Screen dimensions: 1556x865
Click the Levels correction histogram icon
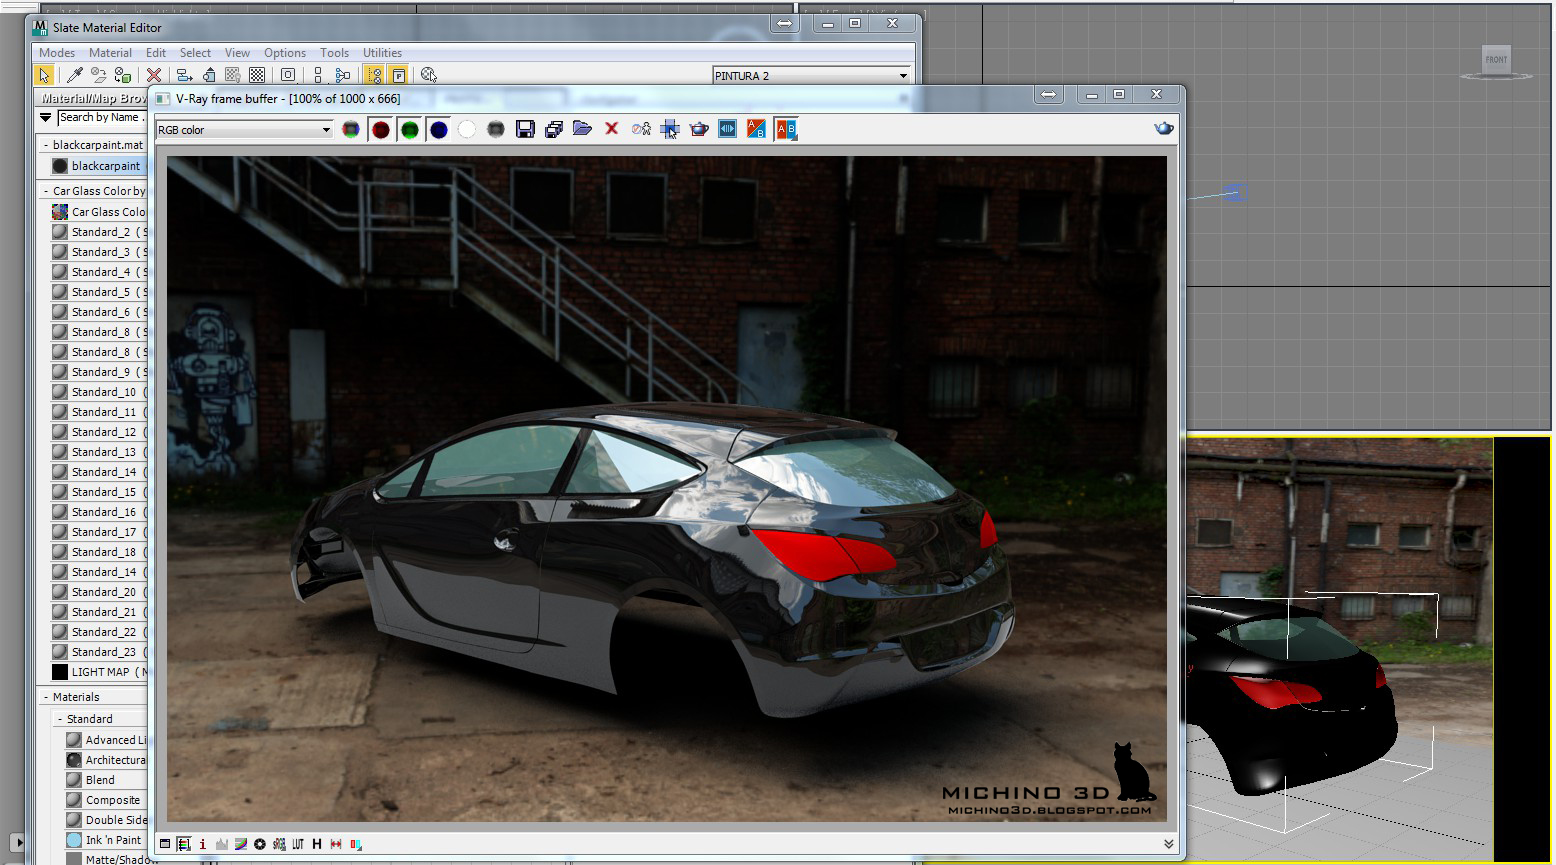(222, 844)
